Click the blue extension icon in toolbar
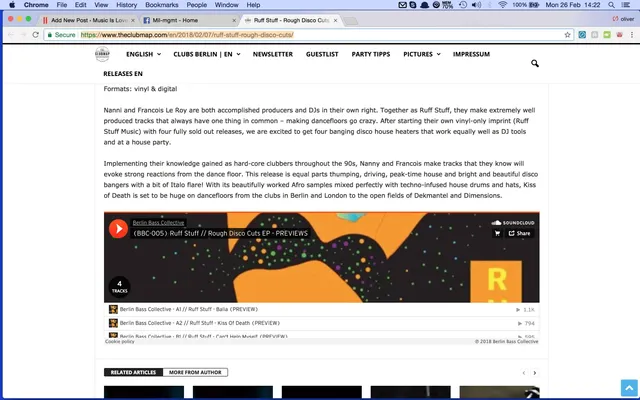The image size is (640, 400). click(x=582, y=35)
